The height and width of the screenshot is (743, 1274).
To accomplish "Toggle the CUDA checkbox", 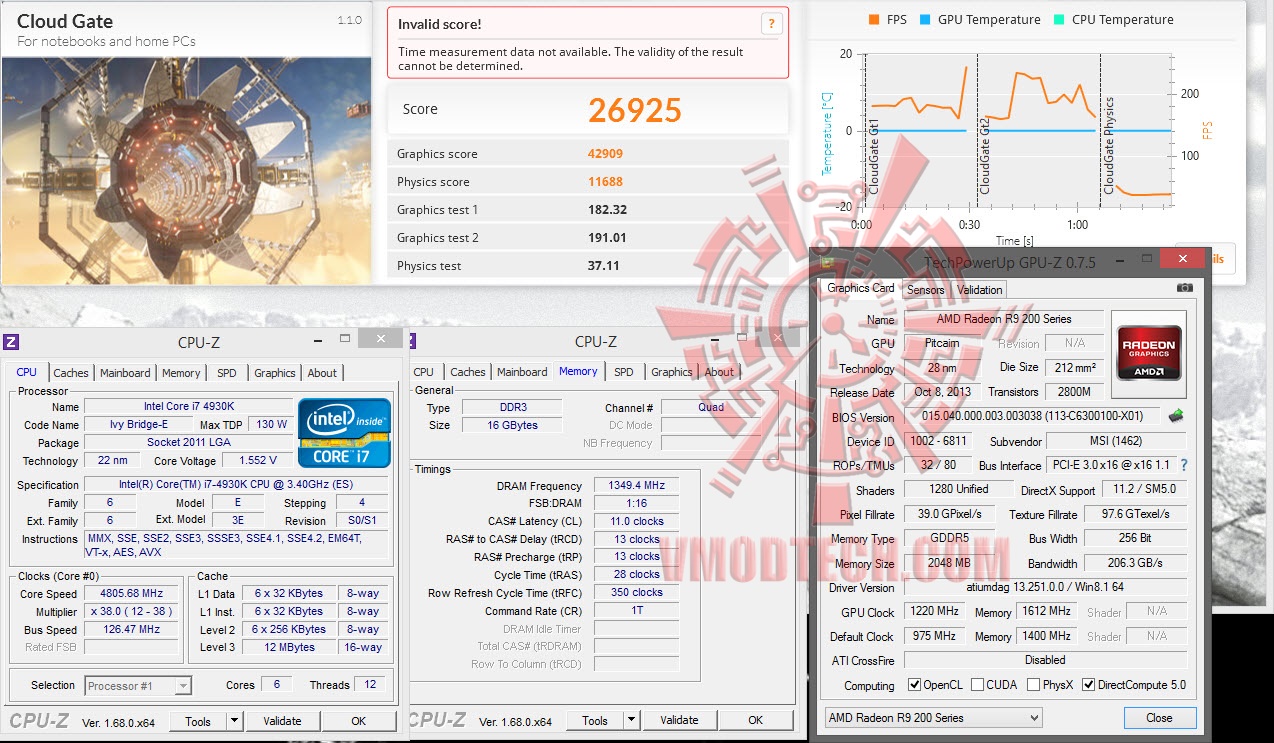I will (978, 685).
